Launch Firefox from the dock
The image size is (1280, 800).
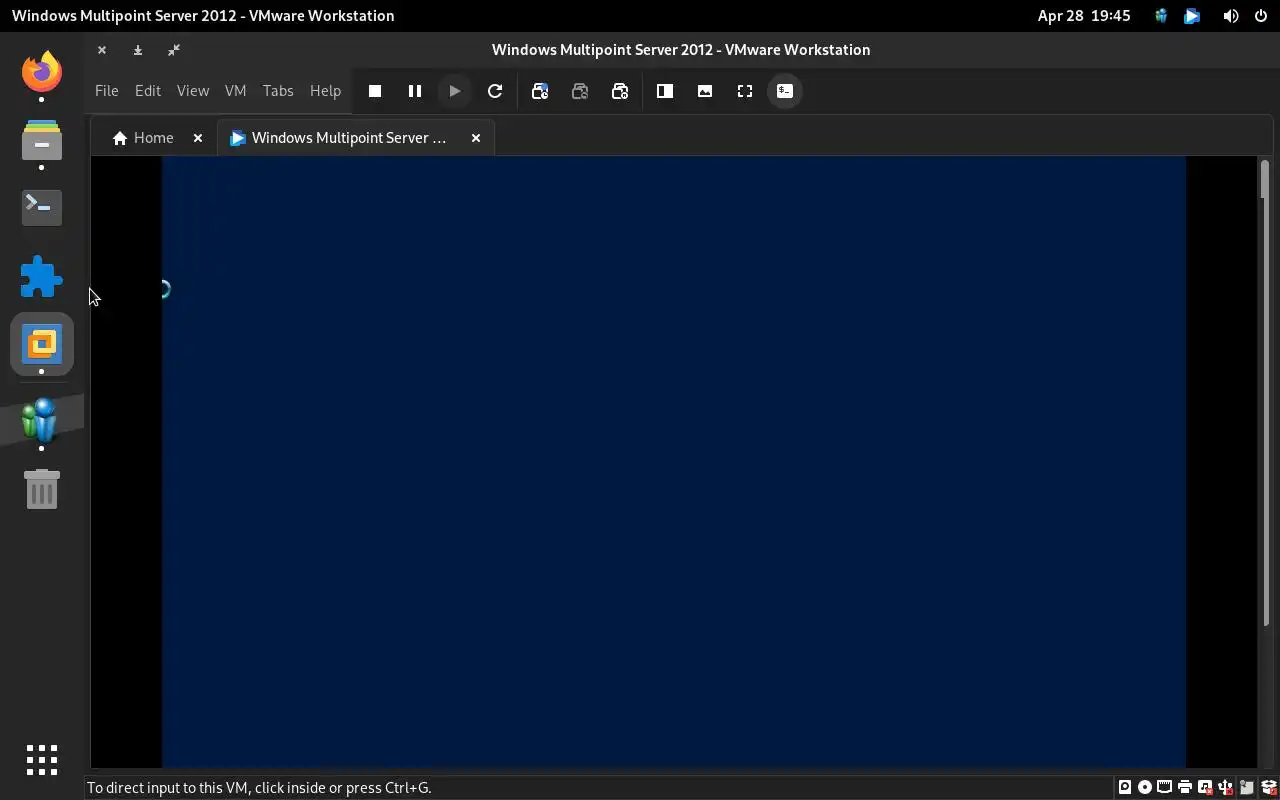pyautogui.click(x=42, y=72)
